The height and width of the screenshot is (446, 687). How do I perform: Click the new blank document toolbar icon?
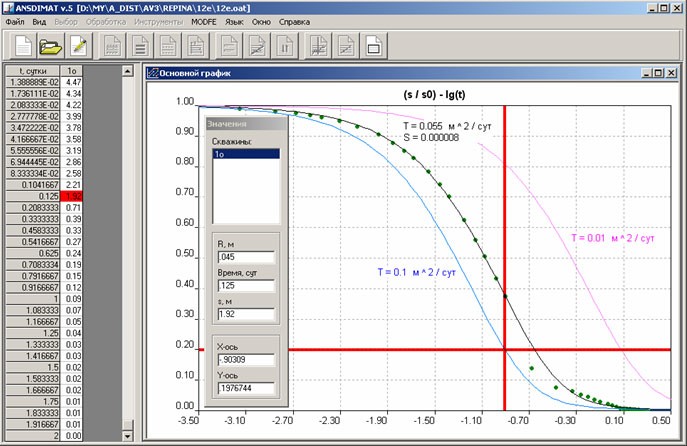(x=23, y=45)
